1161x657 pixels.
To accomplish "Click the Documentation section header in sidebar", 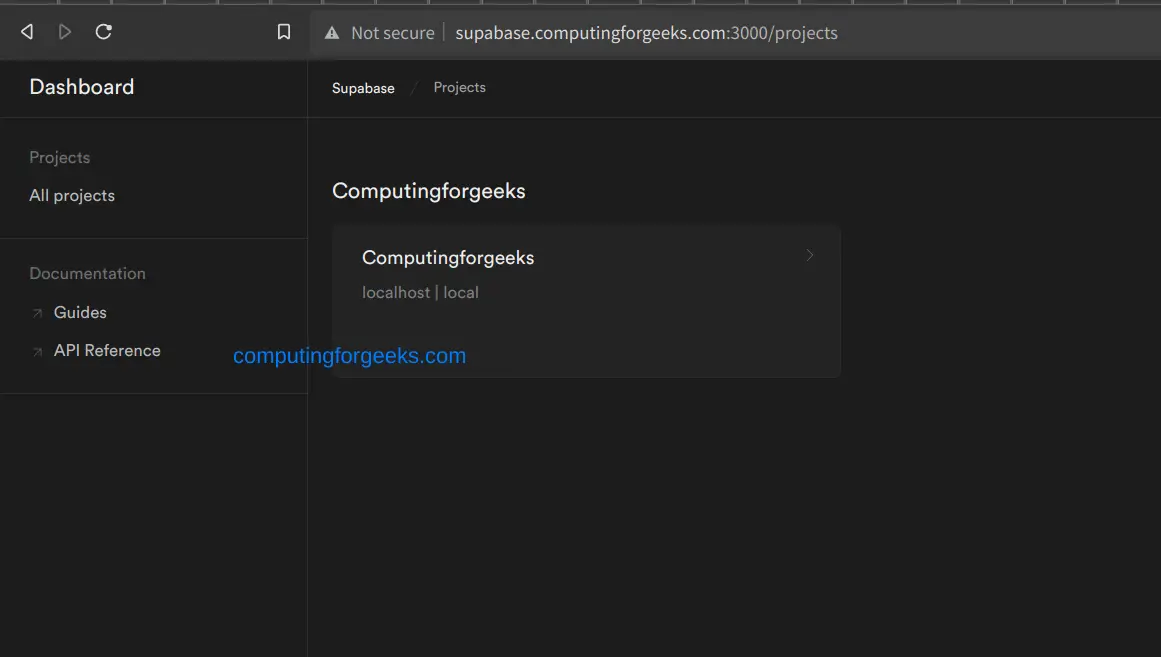I will (x=87, y=274).
